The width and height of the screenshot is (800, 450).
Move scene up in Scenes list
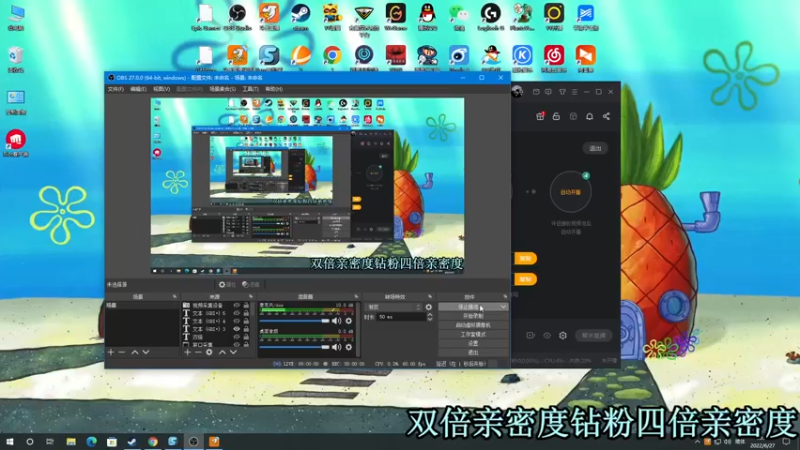coord(135,352)
